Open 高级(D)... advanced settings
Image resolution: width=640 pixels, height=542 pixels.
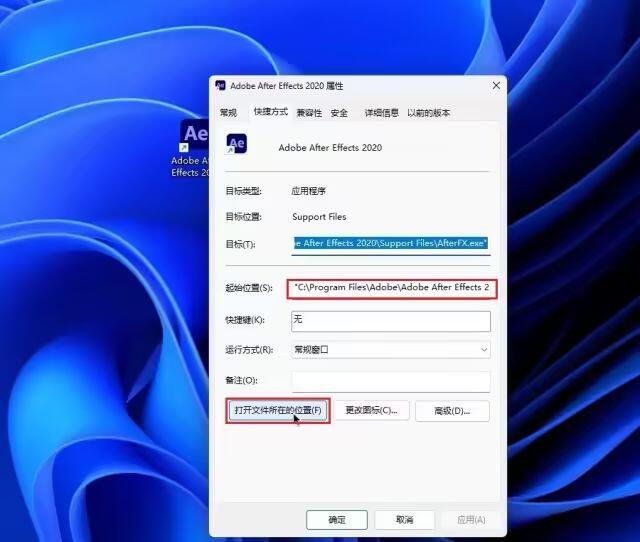(x=452, y=411)
